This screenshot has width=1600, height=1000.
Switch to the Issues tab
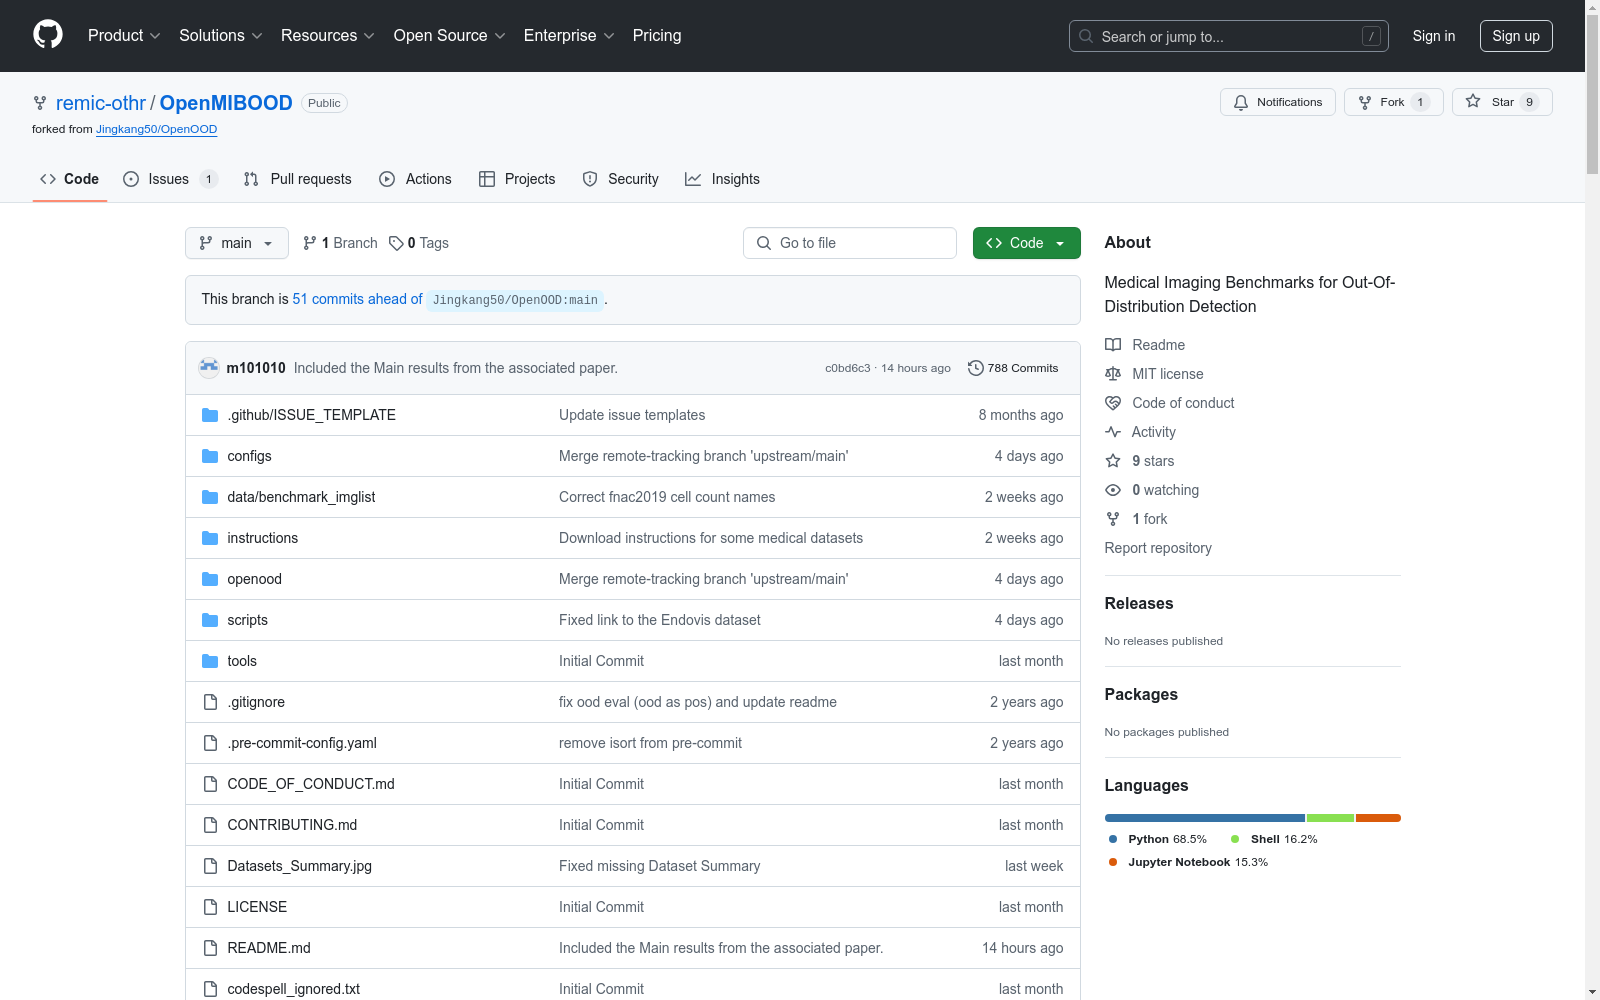[170, 179]
